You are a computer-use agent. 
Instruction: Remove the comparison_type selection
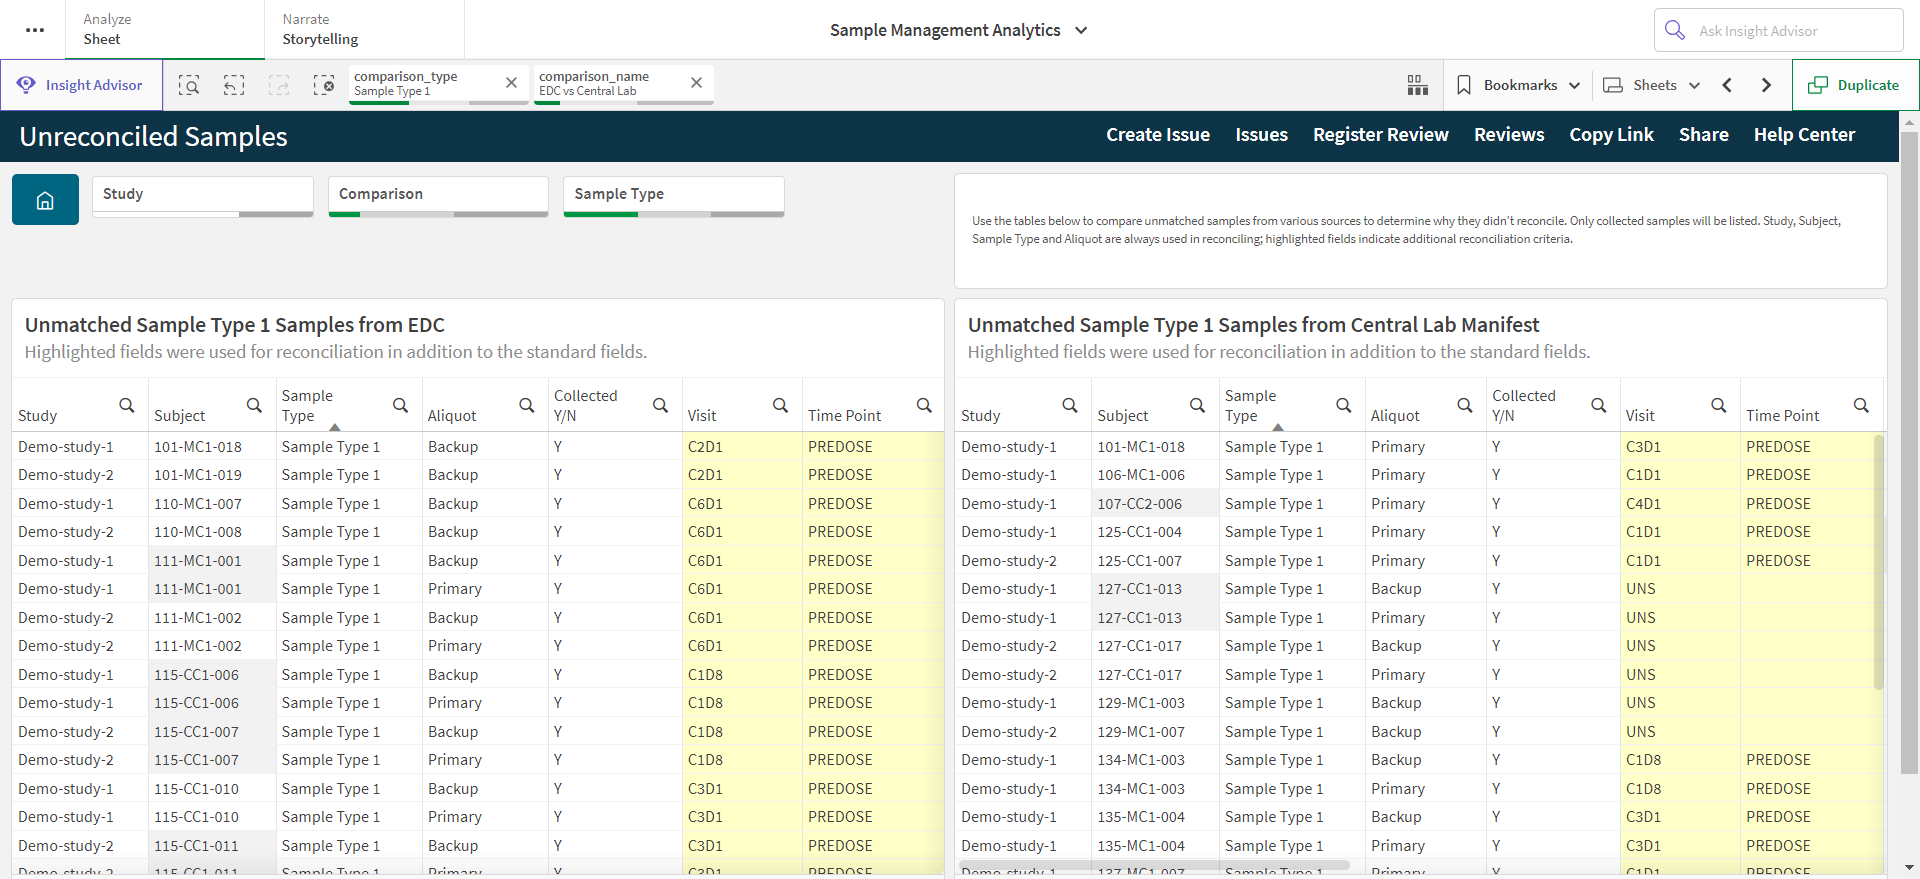(x=511, y=83)
